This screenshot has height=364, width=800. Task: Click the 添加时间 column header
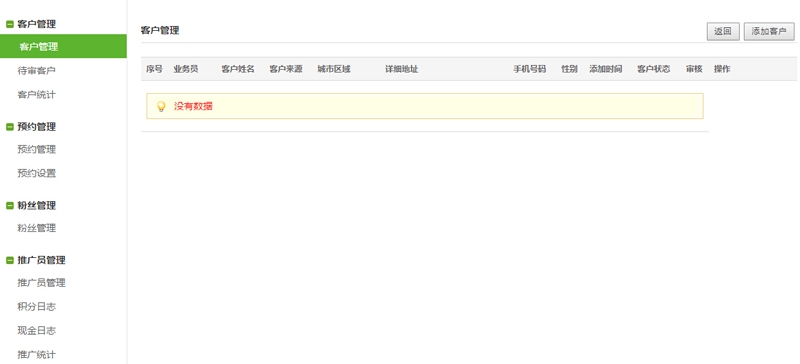pyautogui.click(x=606, y=69)
